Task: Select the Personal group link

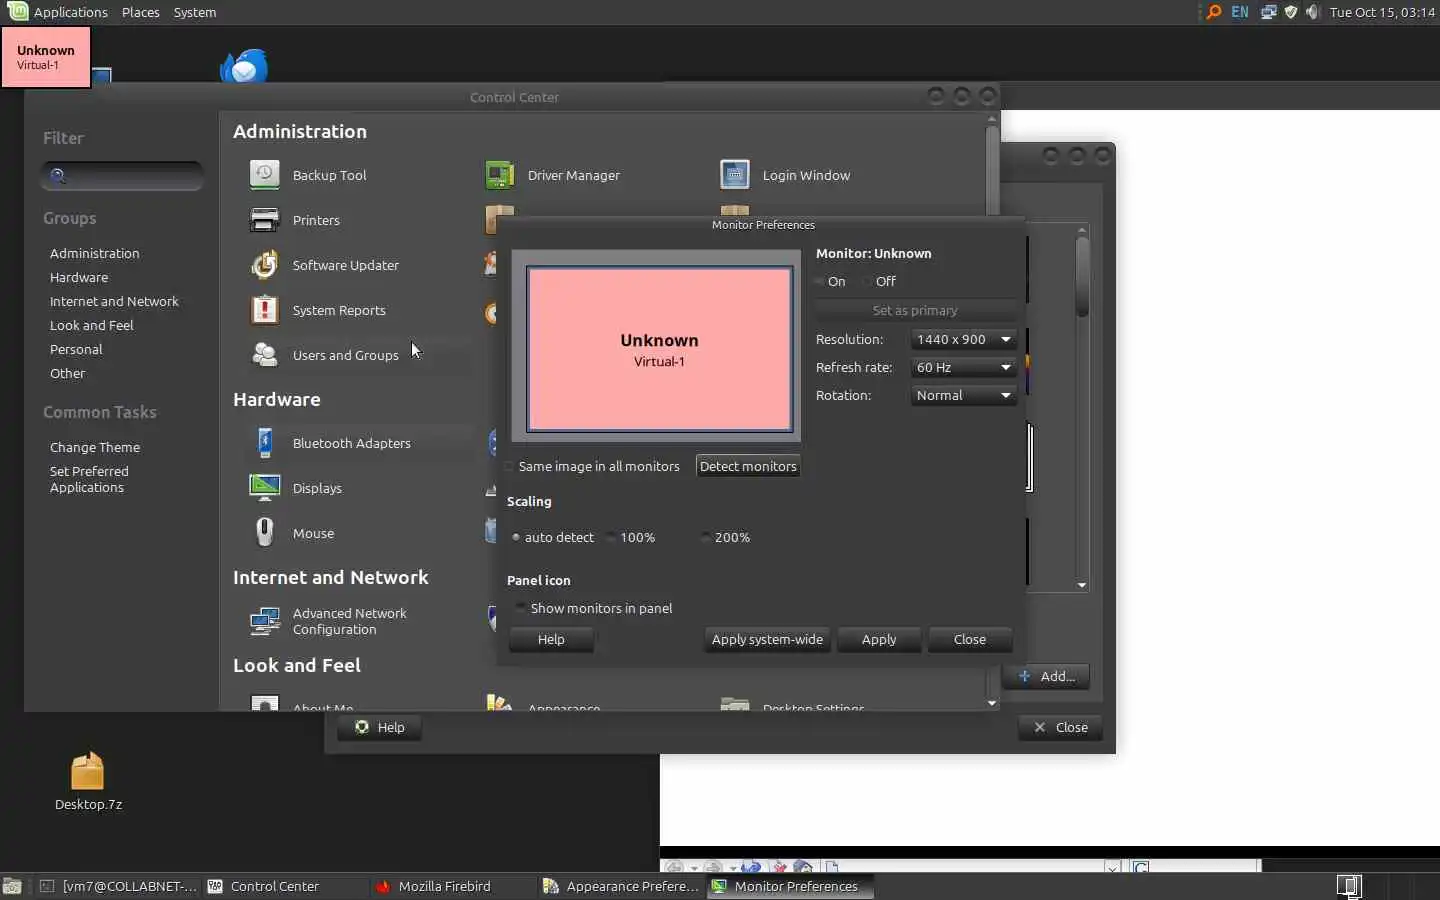Action: point(76,349)
